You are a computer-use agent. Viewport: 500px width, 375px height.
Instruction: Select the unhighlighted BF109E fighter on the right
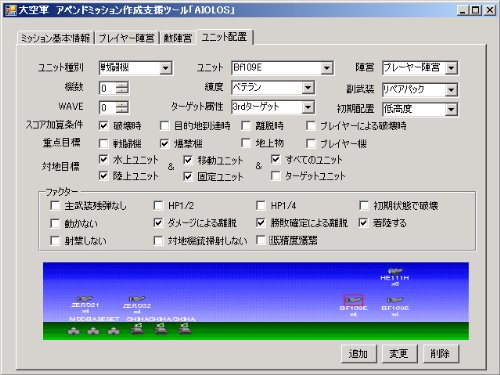[395, 300]
